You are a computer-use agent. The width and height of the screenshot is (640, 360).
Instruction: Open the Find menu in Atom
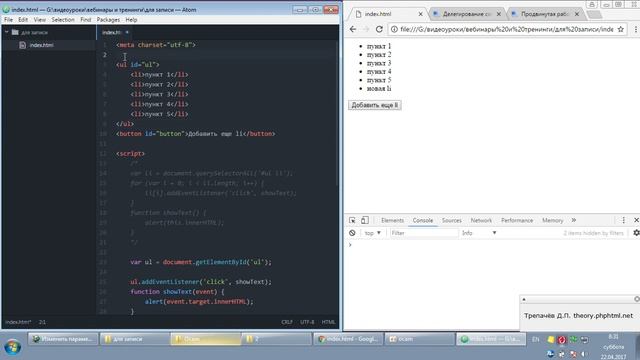pyautogui.click(x=86, y=20)
